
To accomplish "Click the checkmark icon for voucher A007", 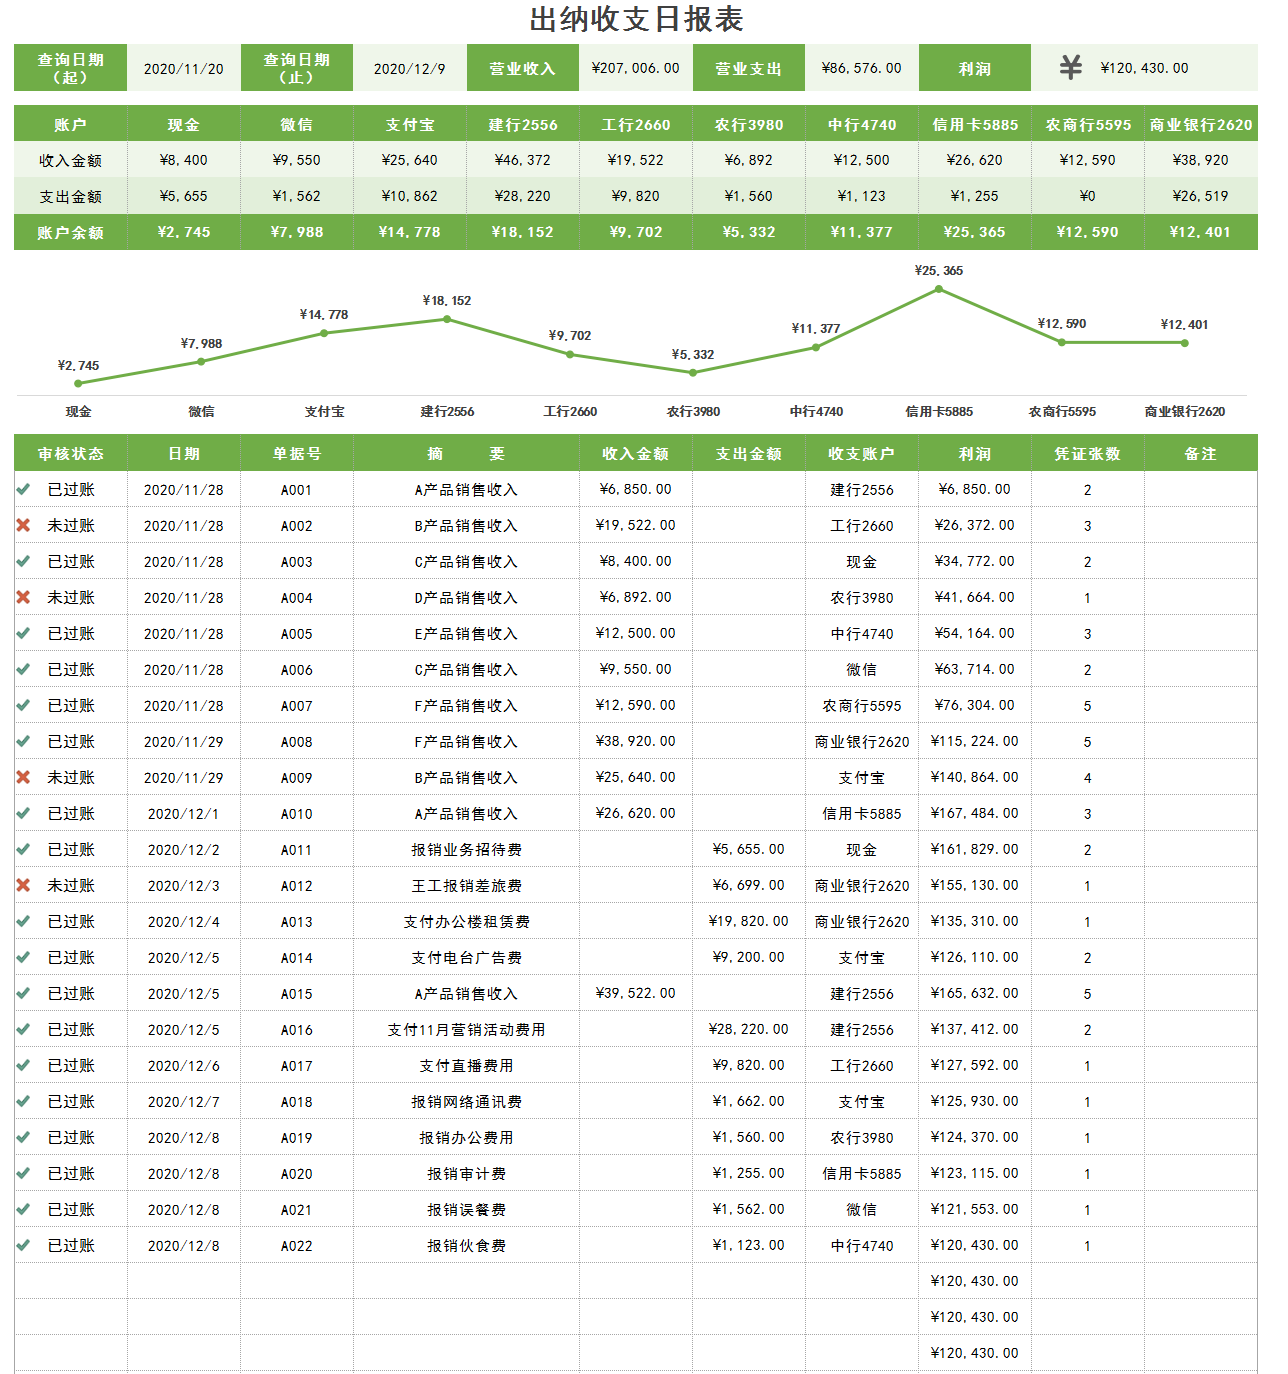I will [22, 705].
